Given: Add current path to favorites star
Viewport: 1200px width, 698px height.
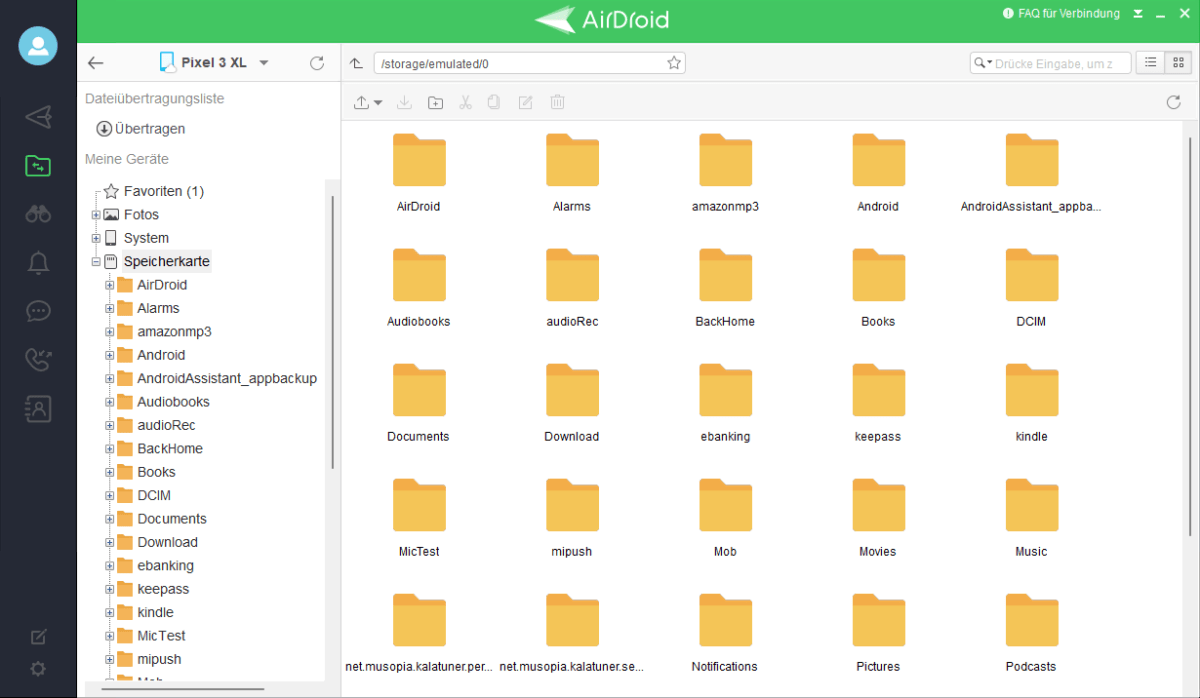Looking at the screenshot, I should point(674,64).
